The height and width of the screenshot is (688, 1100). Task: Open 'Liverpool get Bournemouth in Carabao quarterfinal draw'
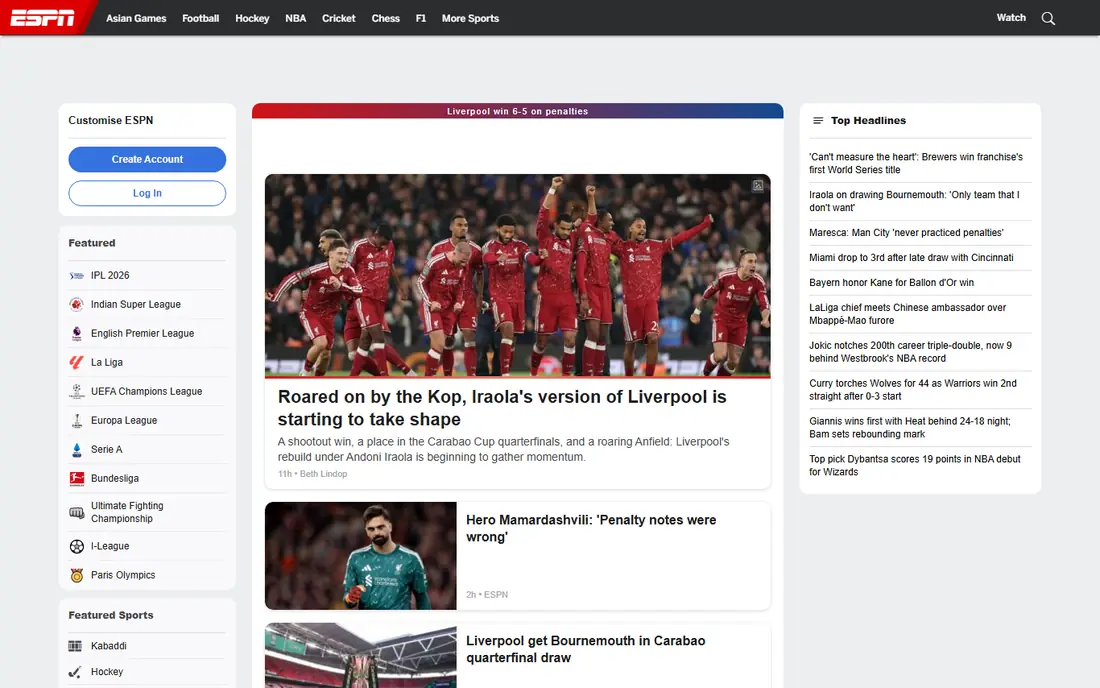click(x=586, y=649)
